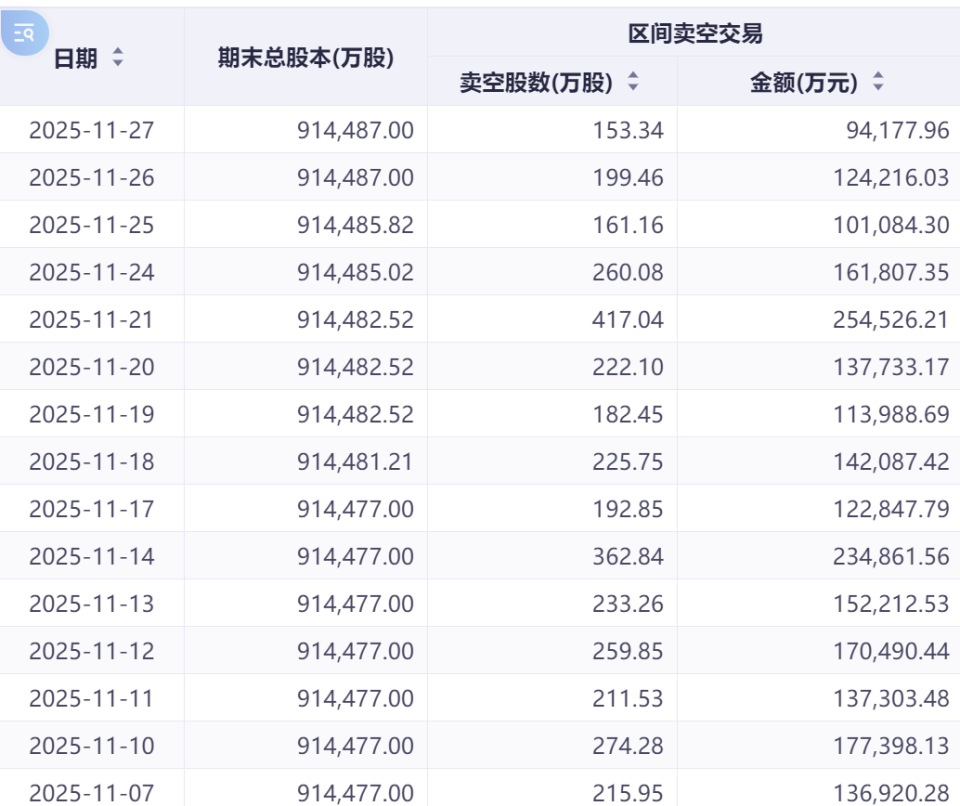Select the 94,177.96 amount cell
The image size is (960, 806).
pos(898,130)
